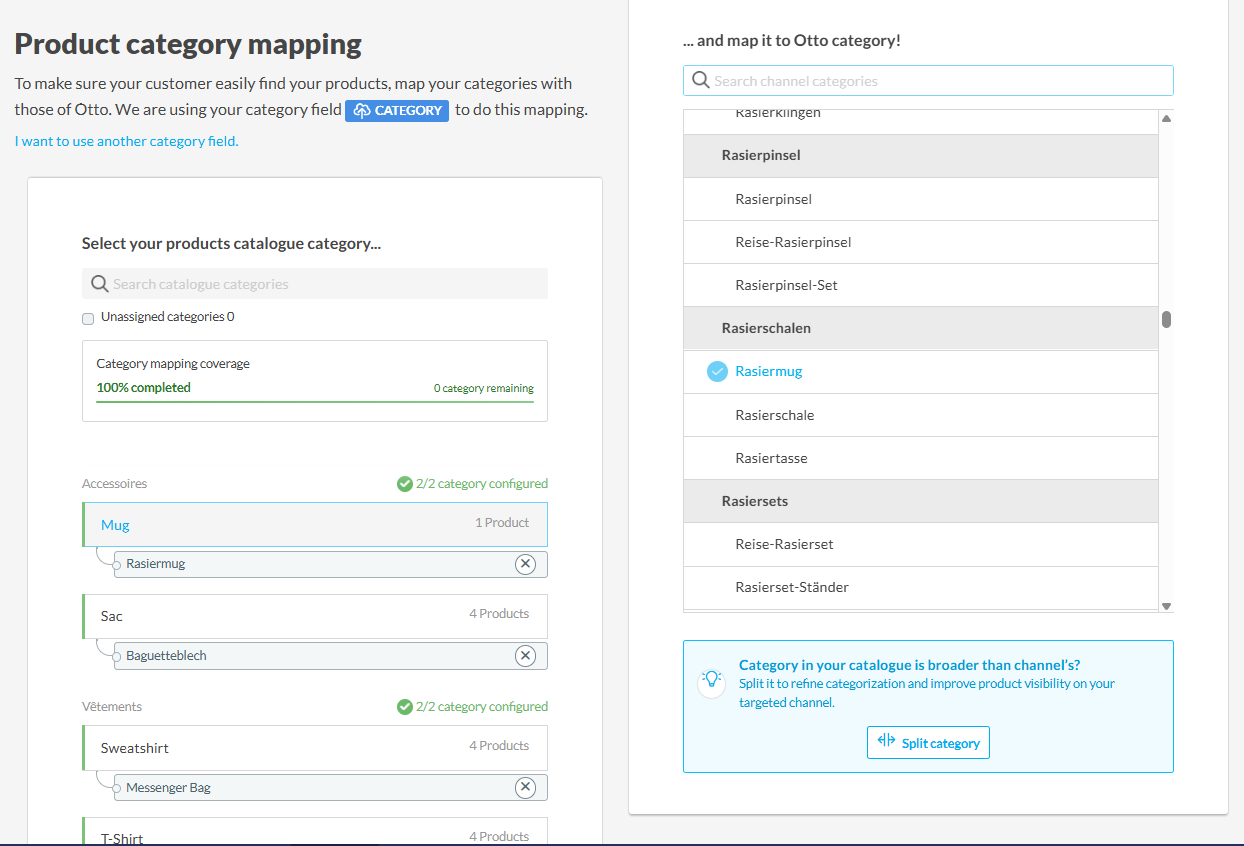The width and height of the screenshot is (1244, 846).
Task: Remove the Baguetteblech mapping from Sac
Action: coord(525,656)
